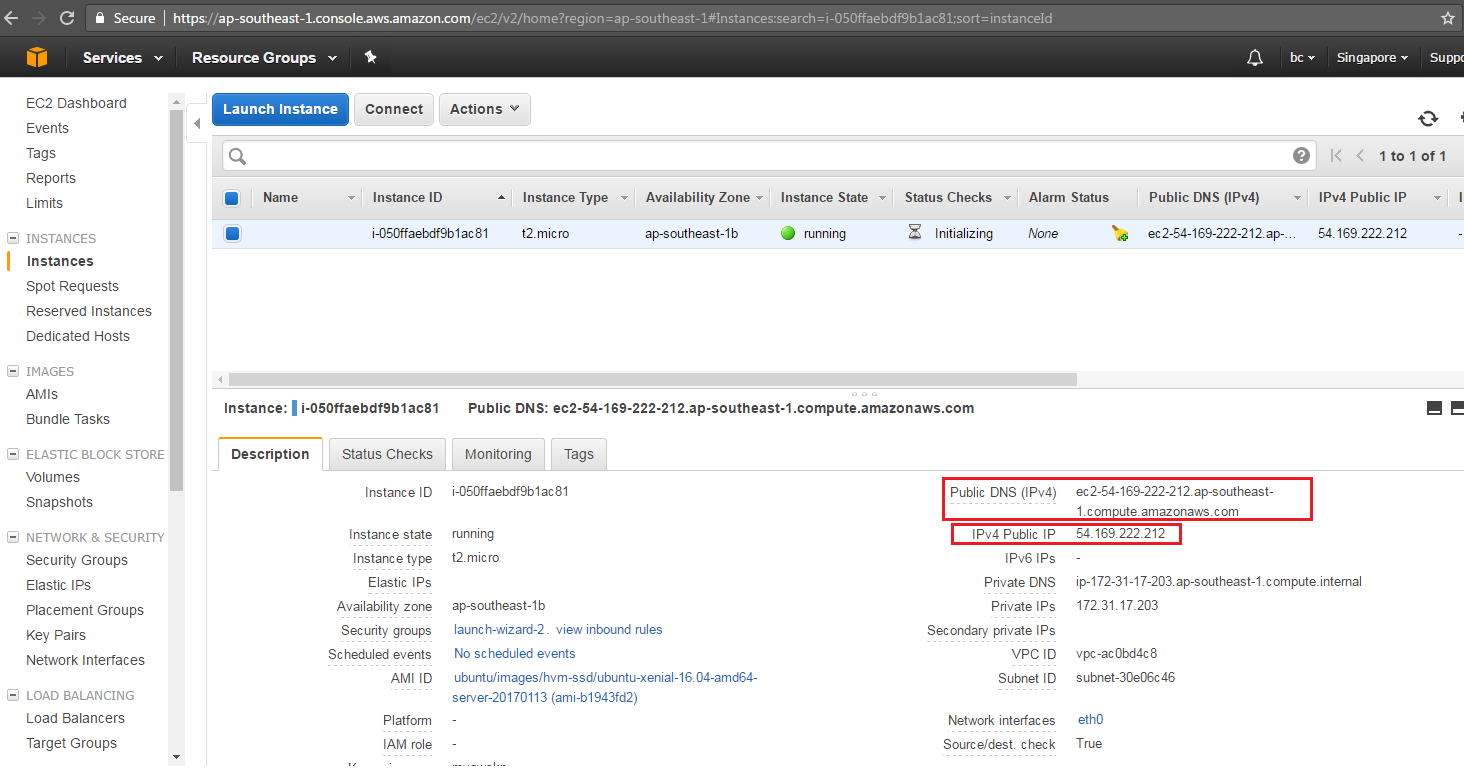The height and width of the screenshot is (775, 1464).
Task: Click the full-width pane layout icon
Action: (x=1456, y=408)
